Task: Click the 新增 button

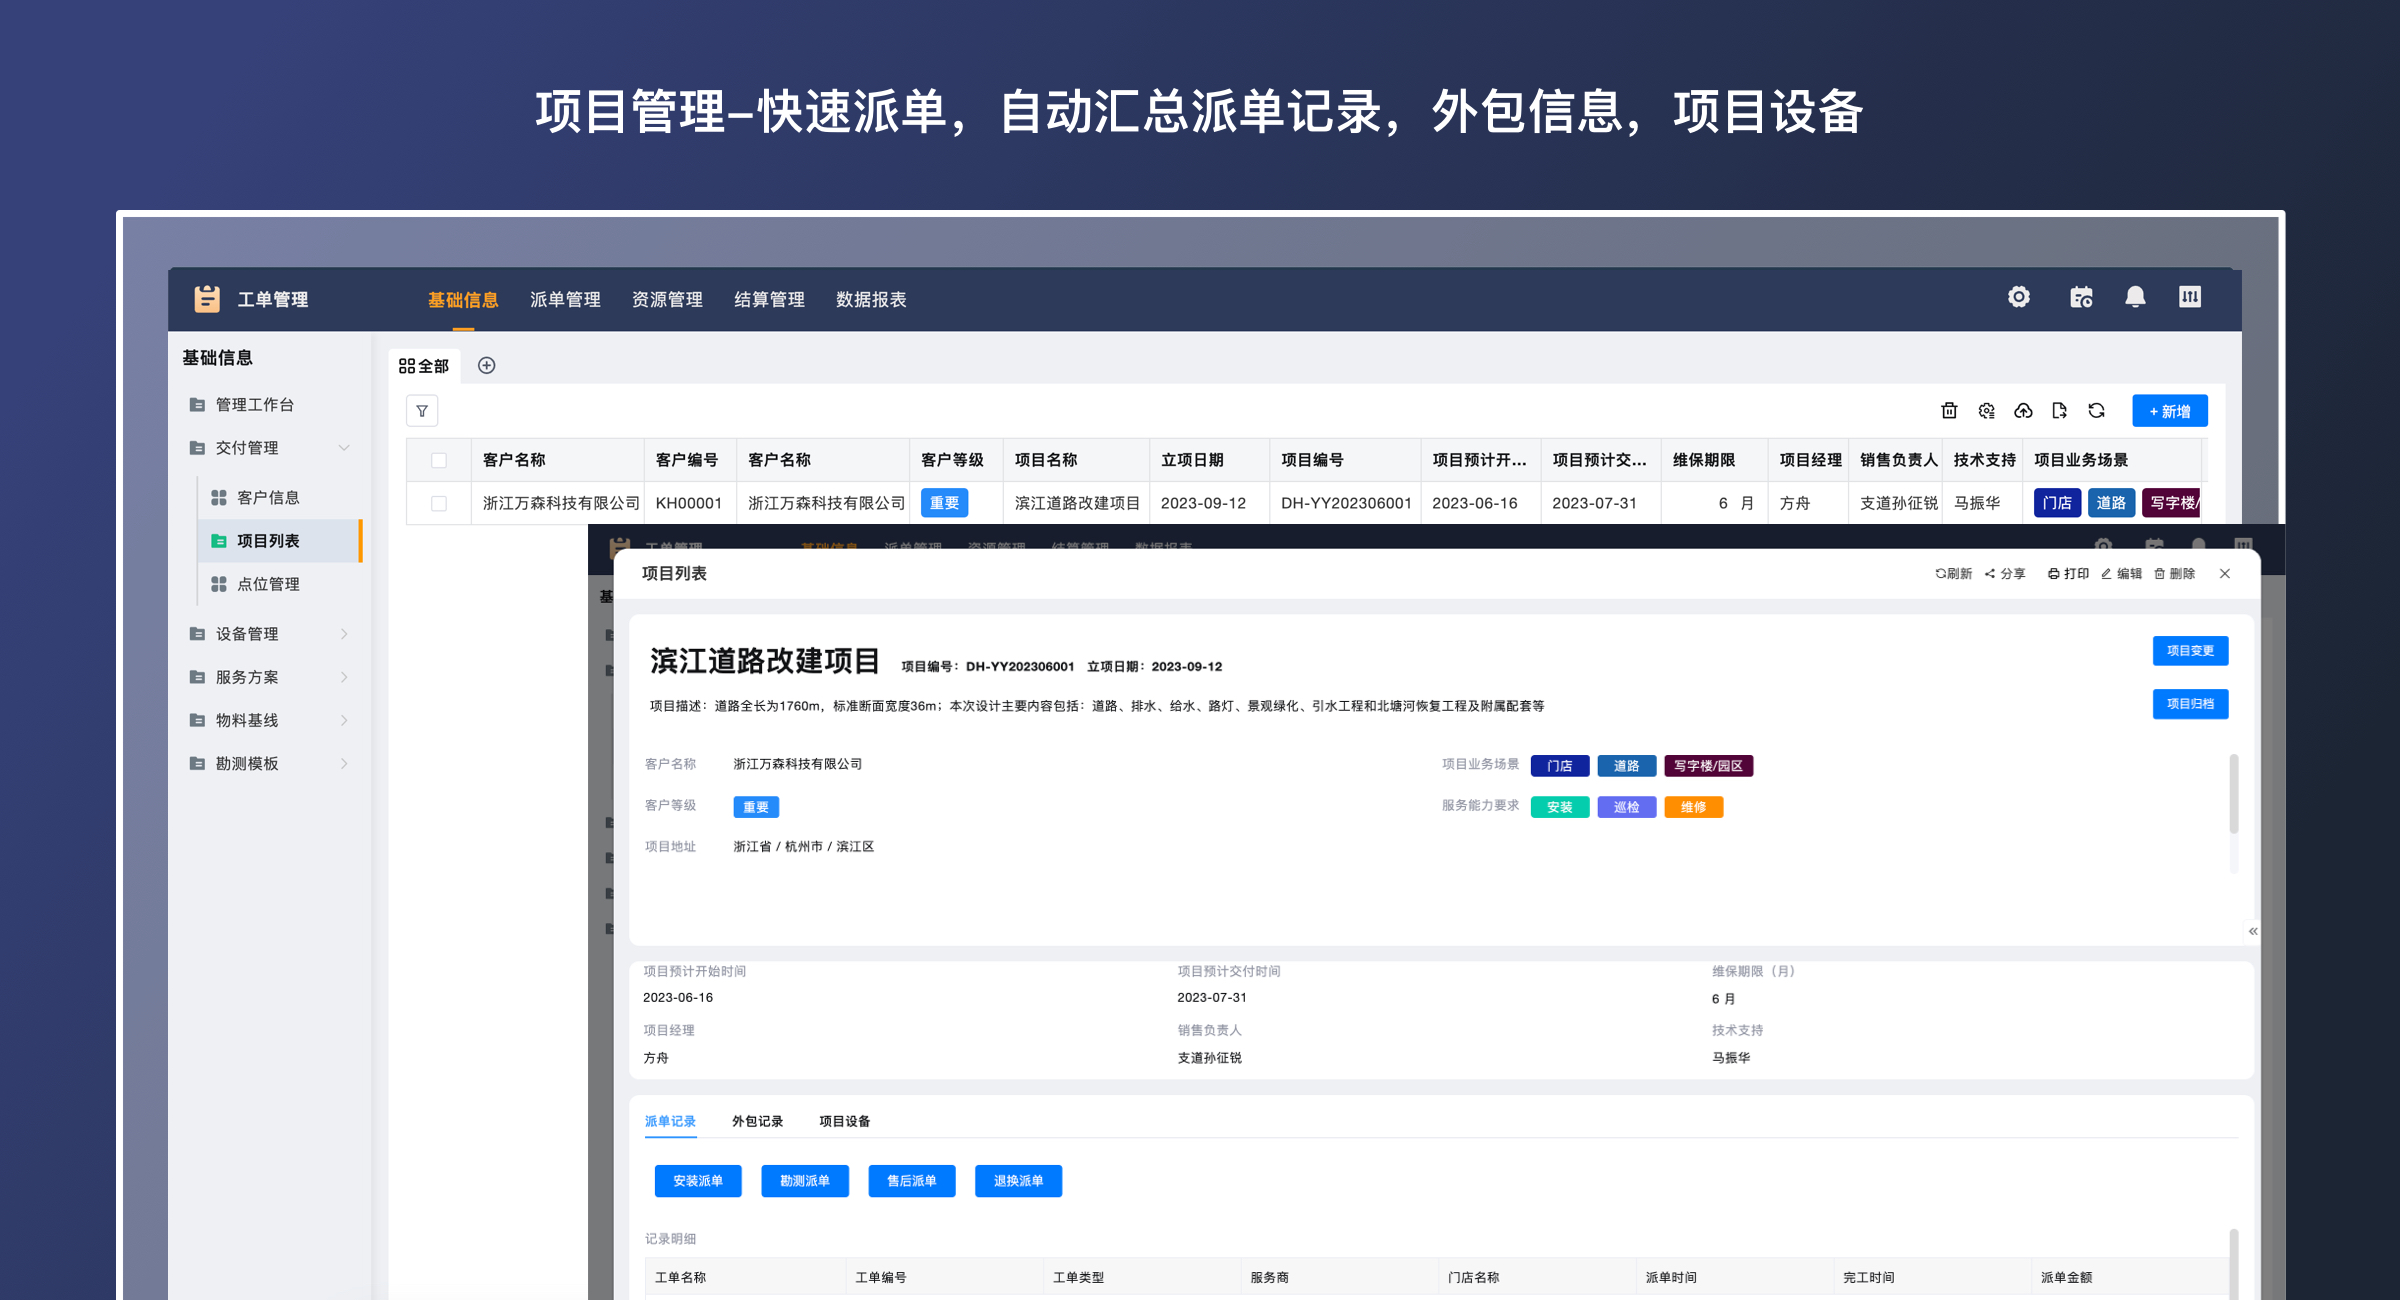Action: pyautogui.click(x=2169, y=411)
